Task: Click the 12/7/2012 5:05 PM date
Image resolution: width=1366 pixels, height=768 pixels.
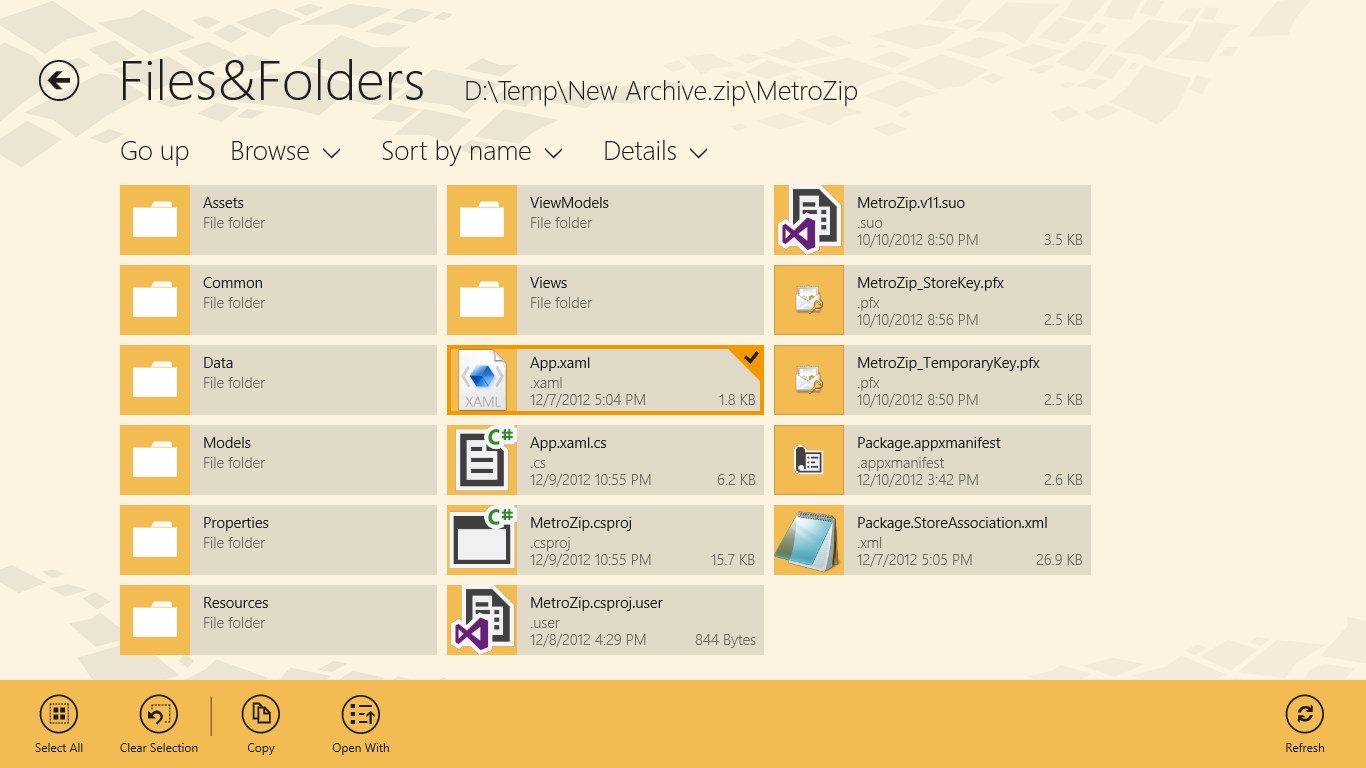Action: (x=915, y=560)
